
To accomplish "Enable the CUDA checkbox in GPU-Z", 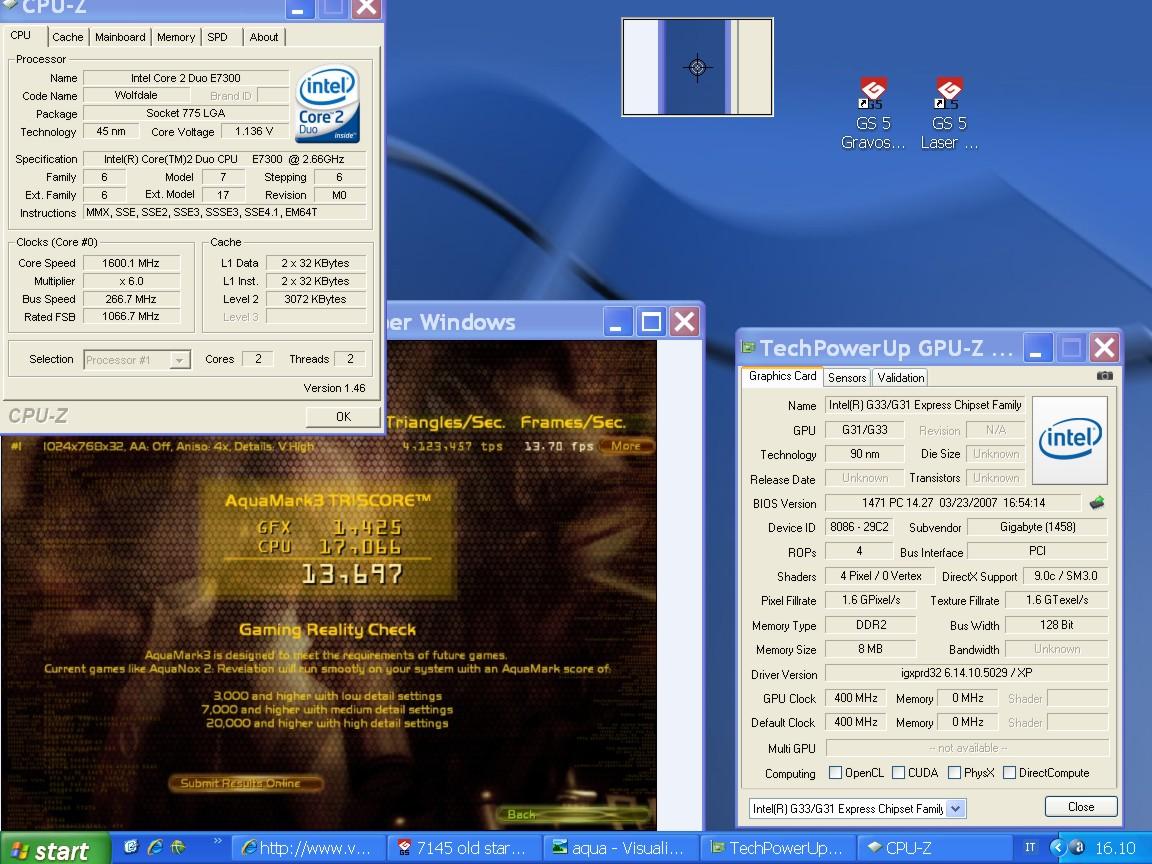I will pyautogui.click(x=899, y=773).
